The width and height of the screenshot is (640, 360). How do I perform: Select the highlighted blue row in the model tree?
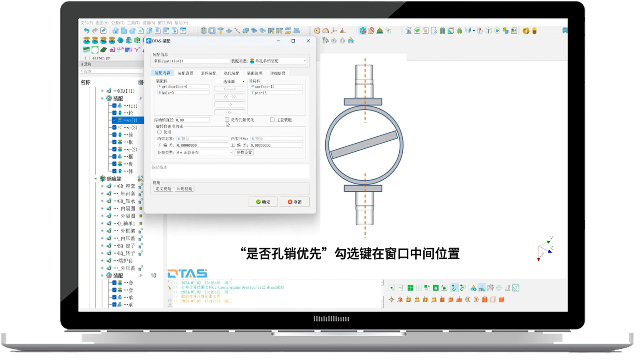(x=127, y=120)
